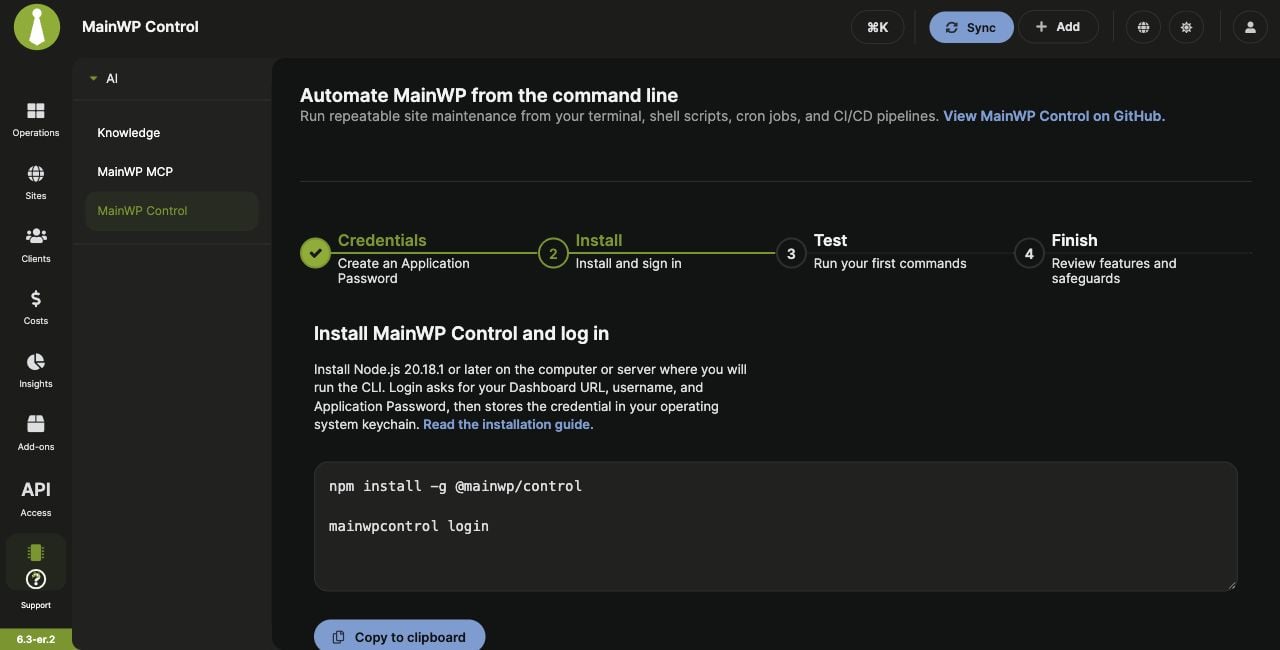Go to the Finish step

(1074, 240)
